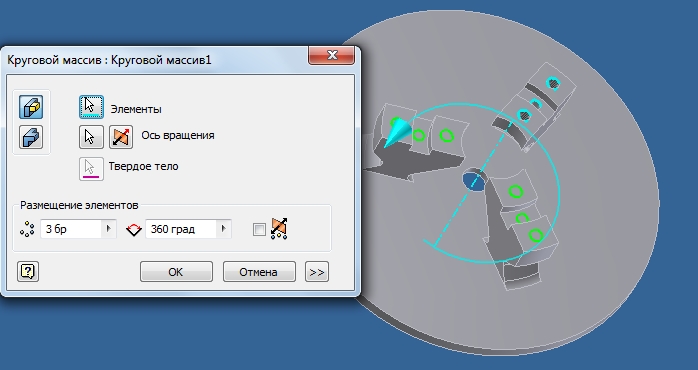Click the 360 град angle input field
This screenshot has width=698, height=370.
[181, 229]
